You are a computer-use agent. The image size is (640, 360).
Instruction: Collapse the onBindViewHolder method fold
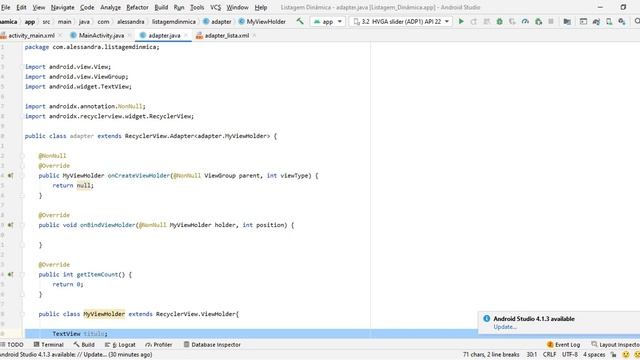coord(22,225)
